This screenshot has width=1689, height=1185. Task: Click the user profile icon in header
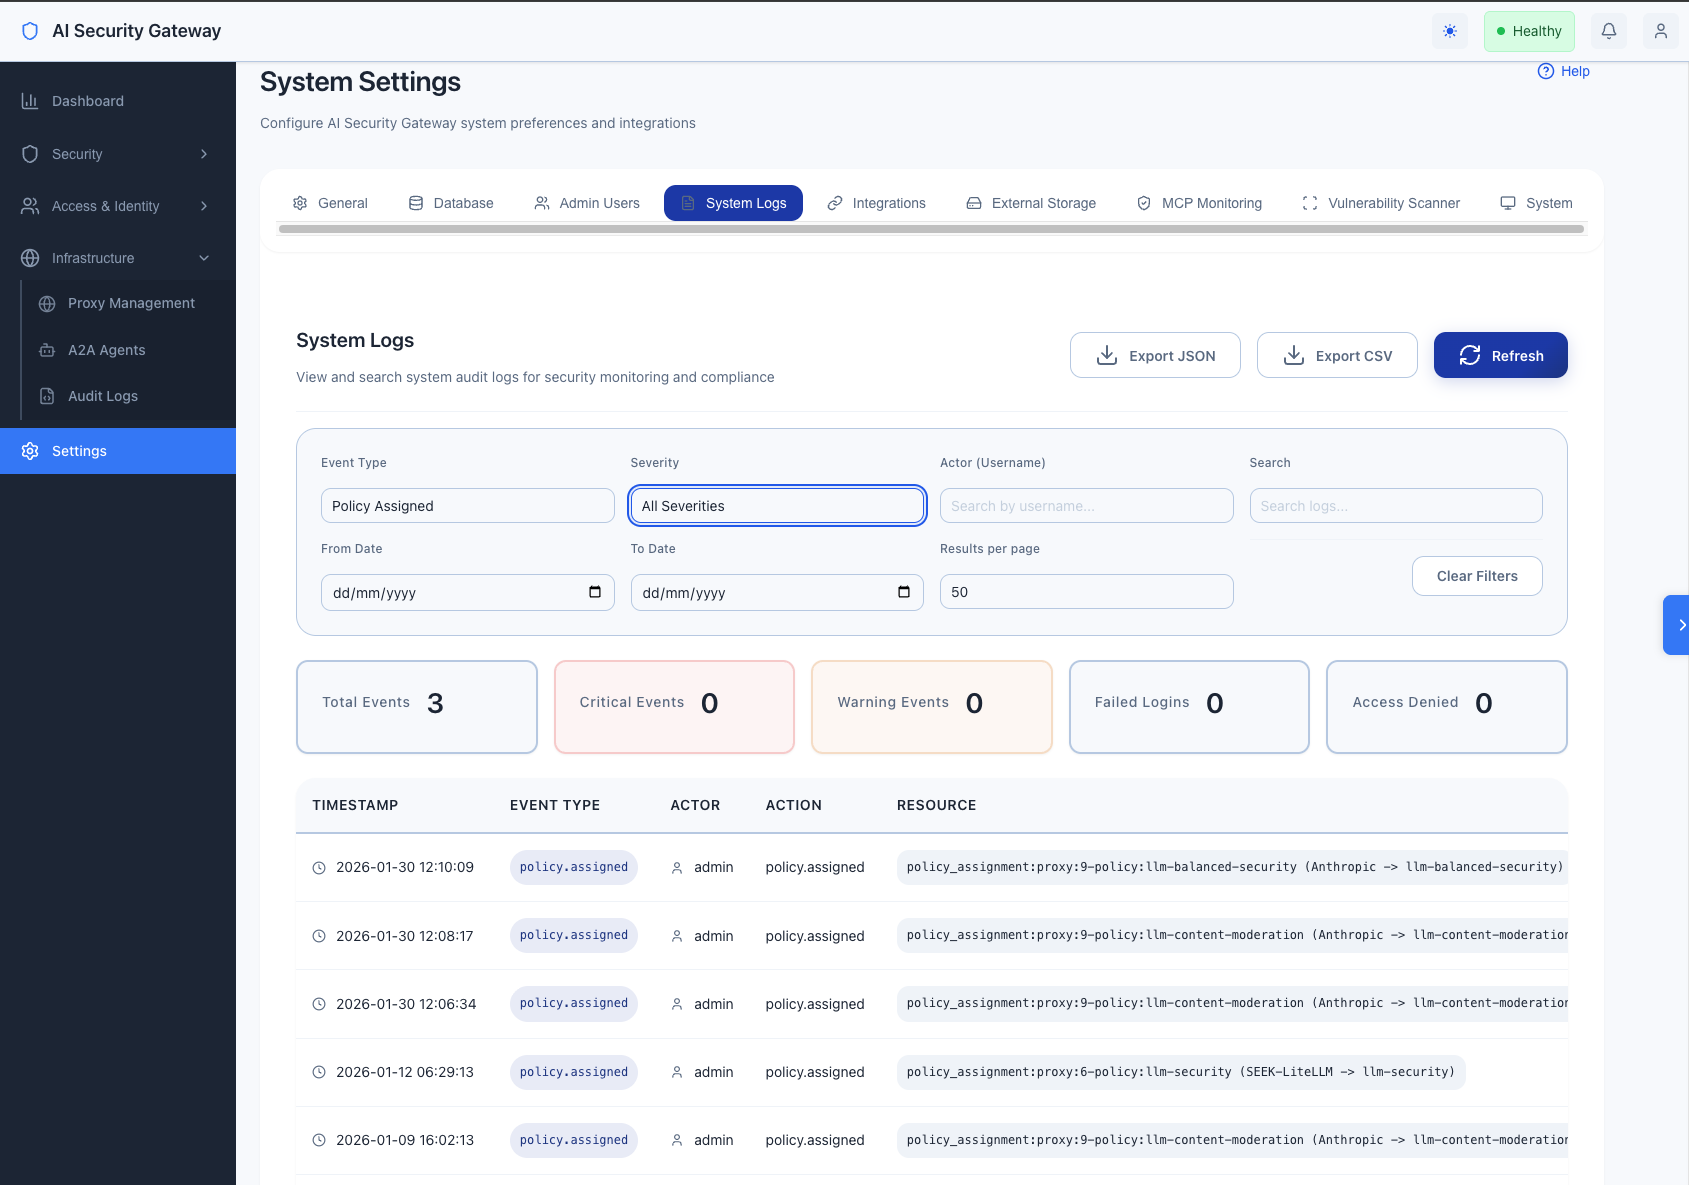1660,31
